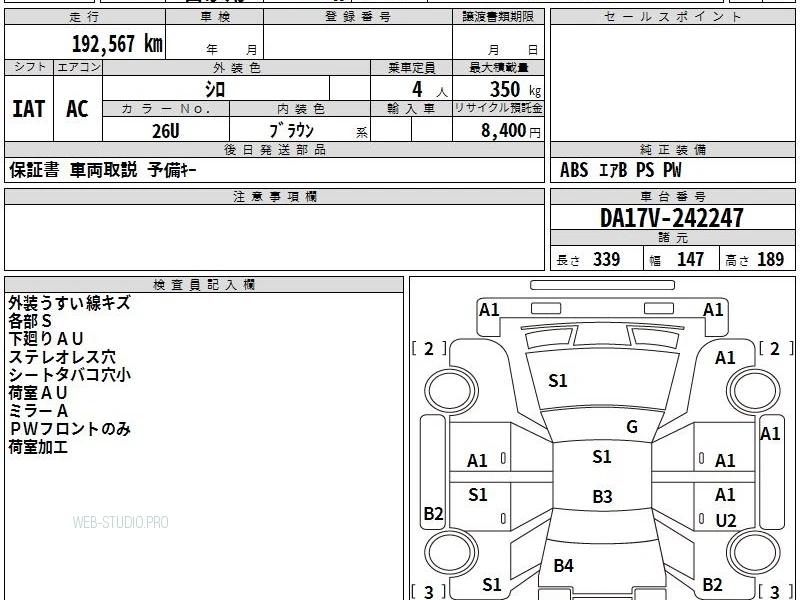This screenshot has width=800, height=600.
Task: Select the 後日発送部品 header bar
Action: tap(274, 149)
